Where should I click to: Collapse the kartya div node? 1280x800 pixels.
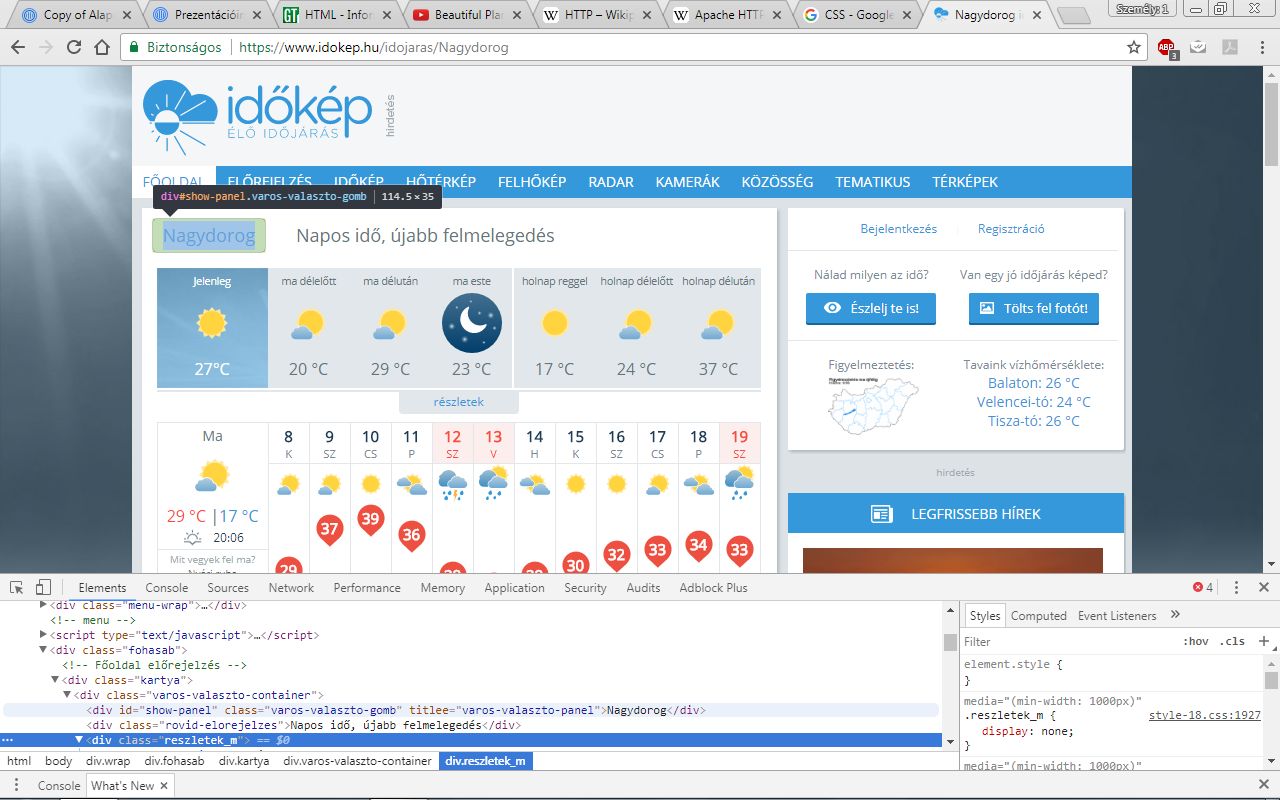[55, 680]
